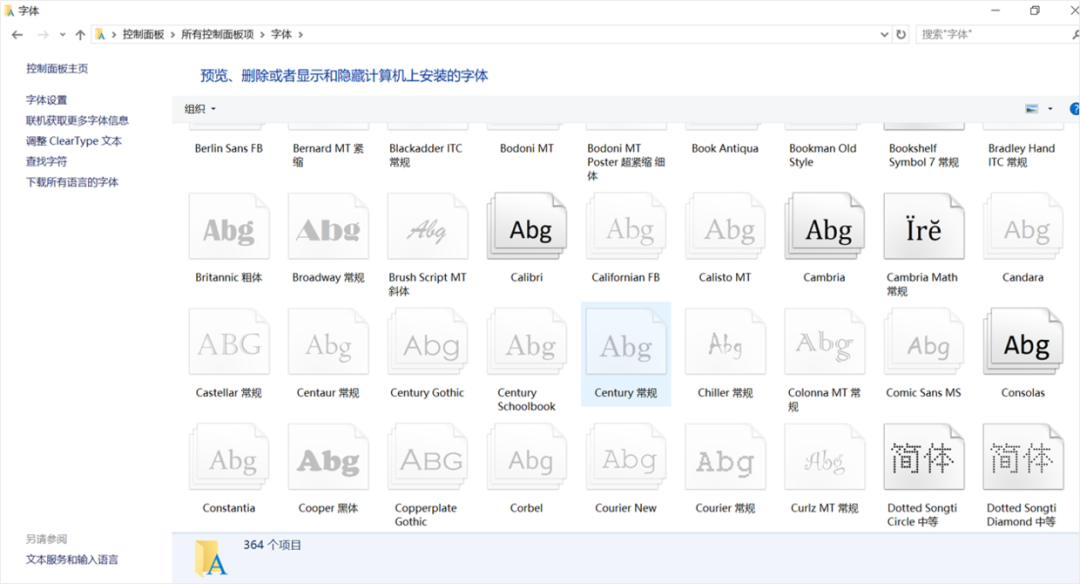The image size is (1080, 584).
Task: Click the font label Bookman Old Style
Action: (823, 155)
